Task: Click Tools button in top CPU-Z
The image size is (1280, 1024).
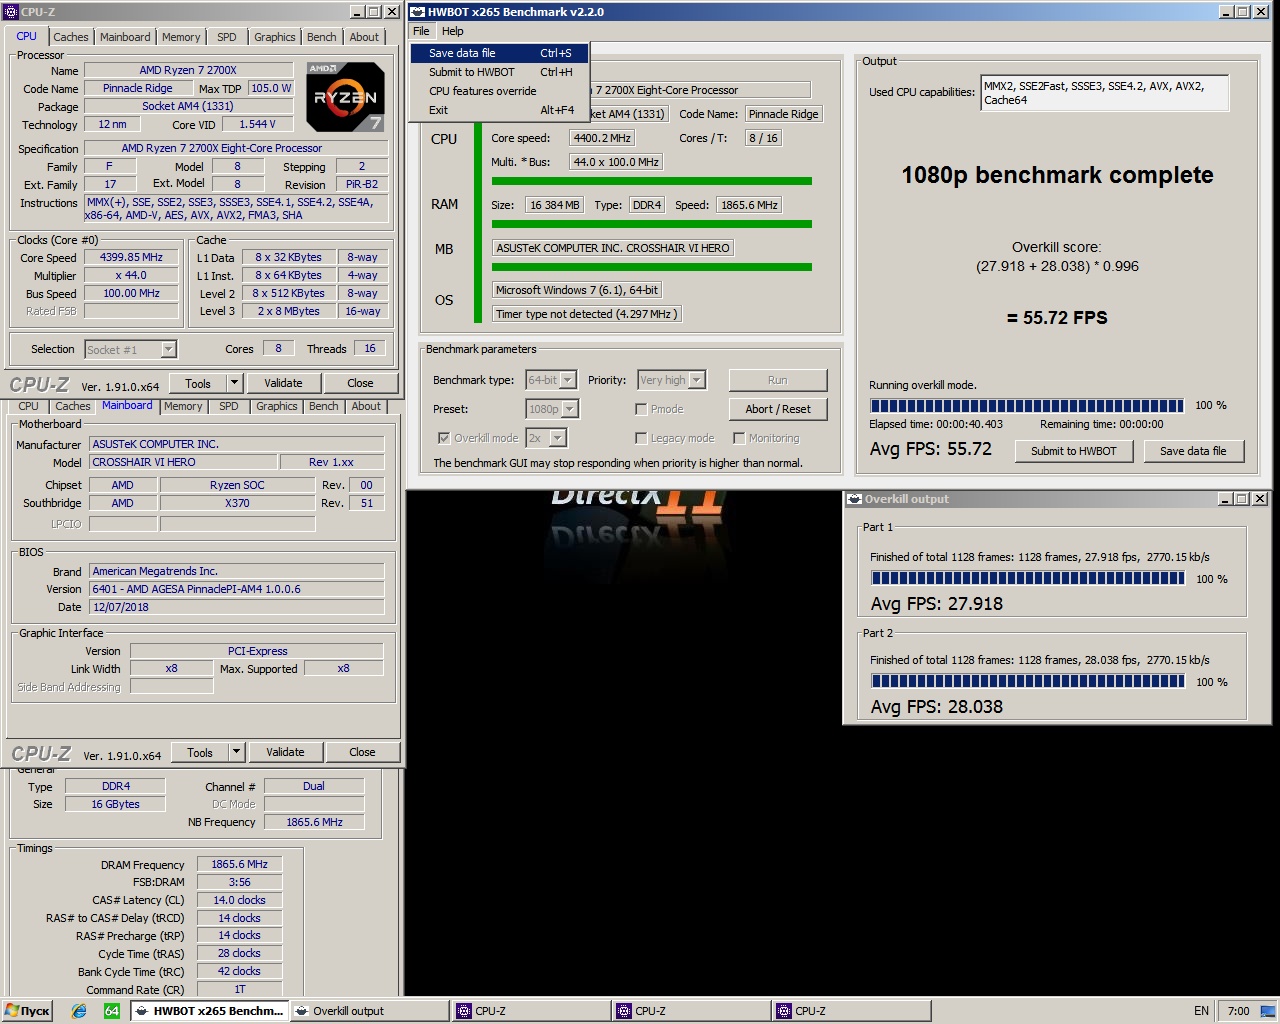Action: coord(198,383)
